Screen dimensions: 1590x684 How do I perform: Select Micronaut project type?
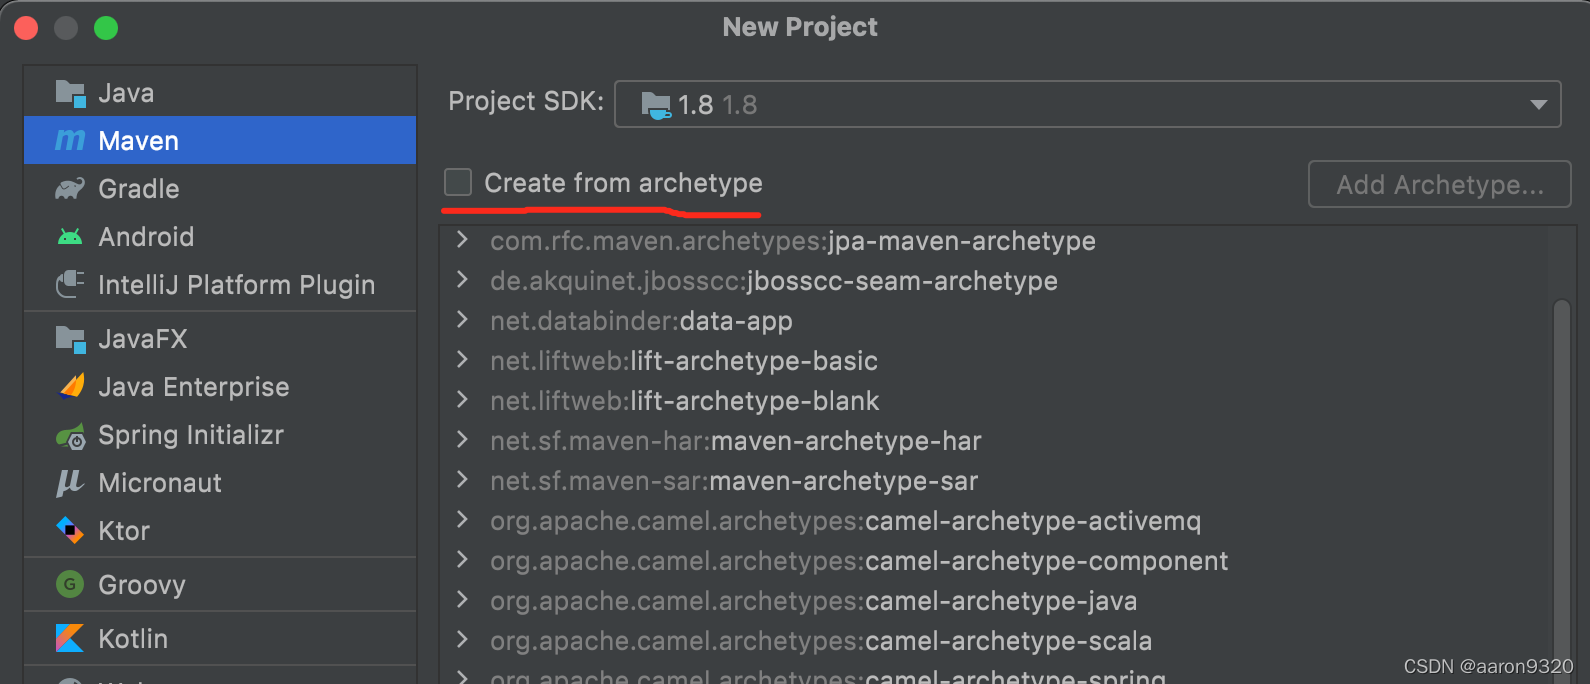click(x=220, y=483)
